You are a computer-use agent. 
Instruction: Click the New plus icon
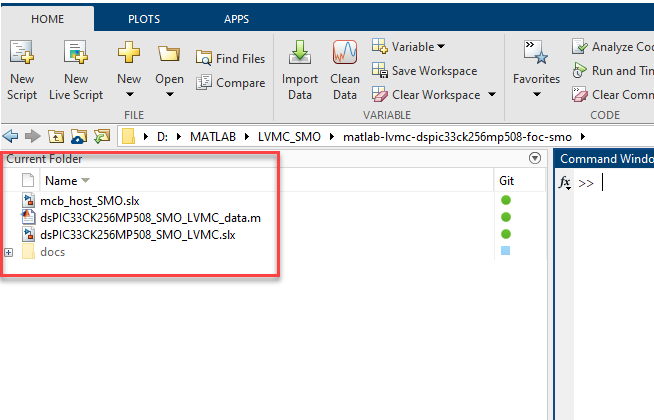pyautogui.click(x=129, y=53)
